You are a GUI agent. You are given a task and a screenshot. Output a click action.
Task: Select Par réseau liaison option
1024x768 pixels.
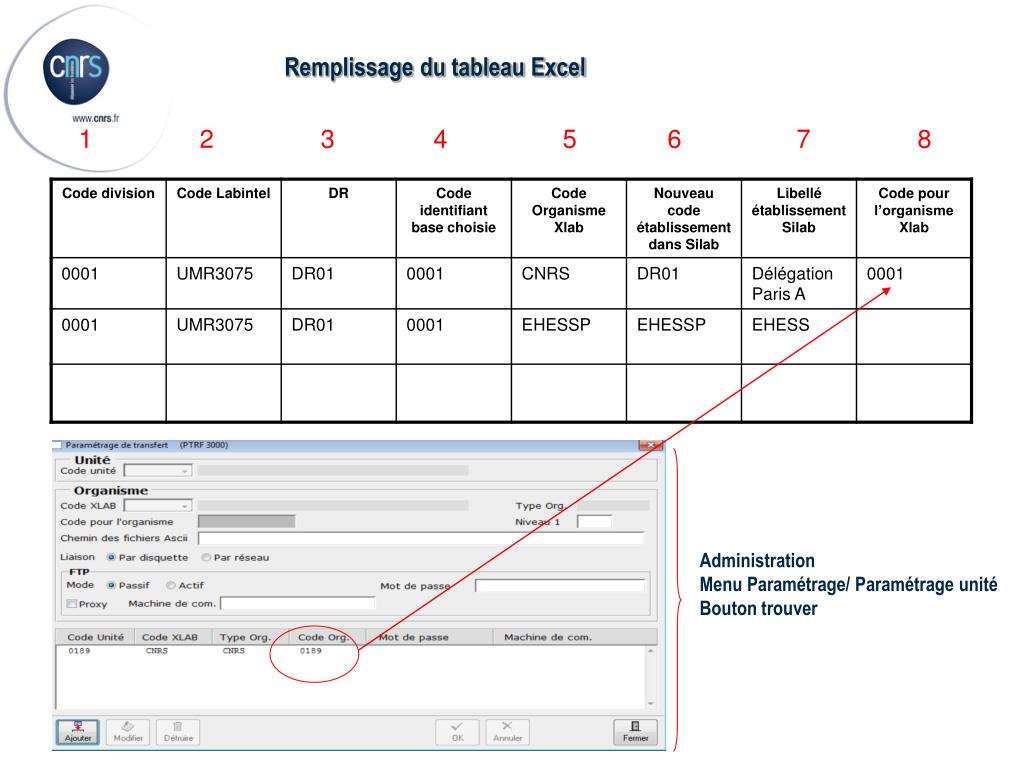[x=206, y=558]
